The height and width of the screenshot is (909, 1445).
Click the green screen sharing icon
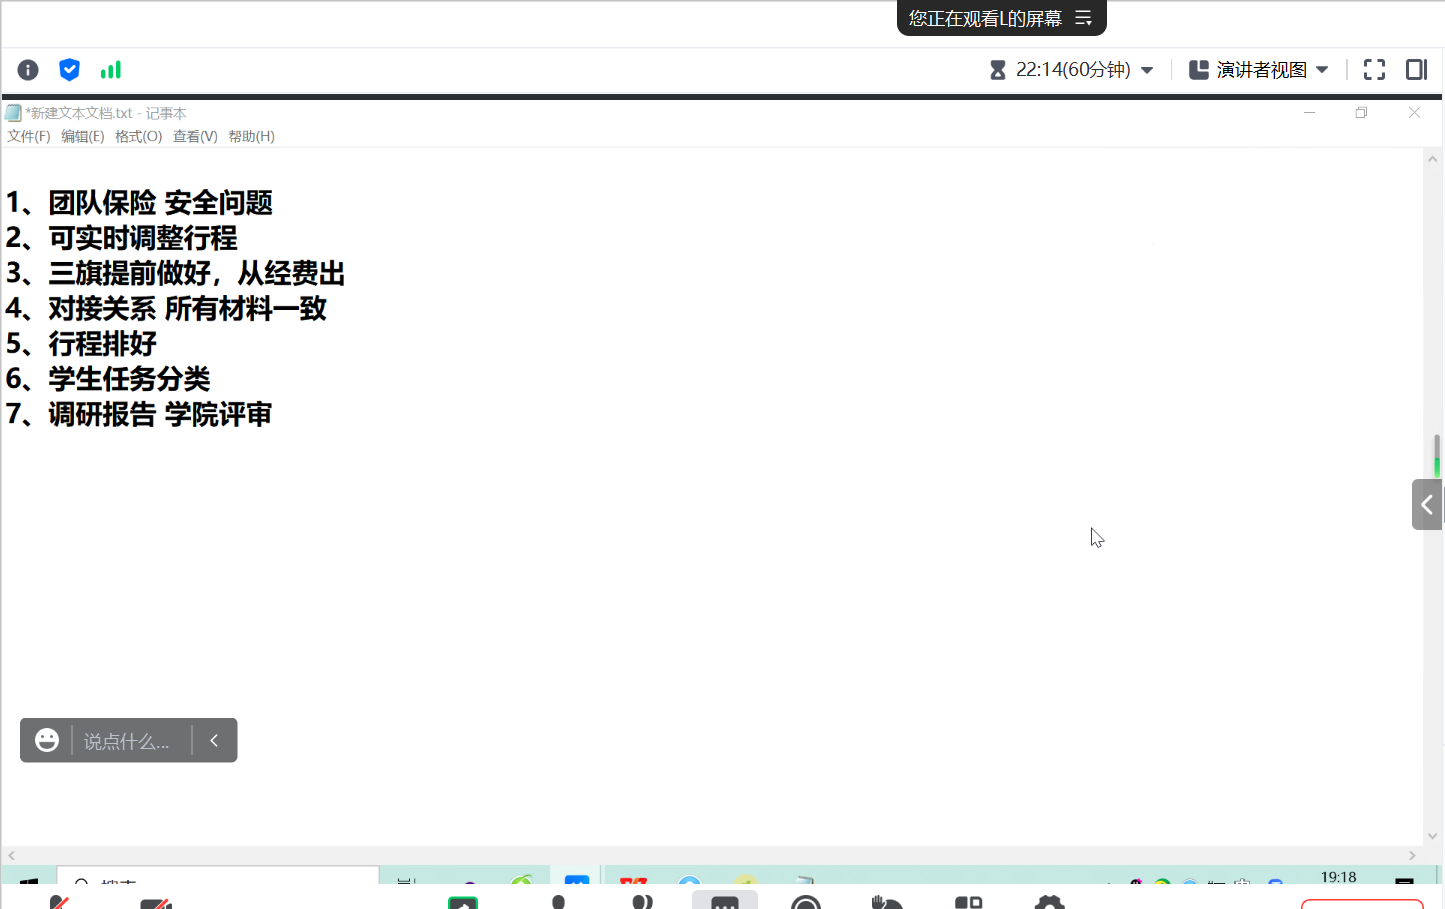click(462, 901)
